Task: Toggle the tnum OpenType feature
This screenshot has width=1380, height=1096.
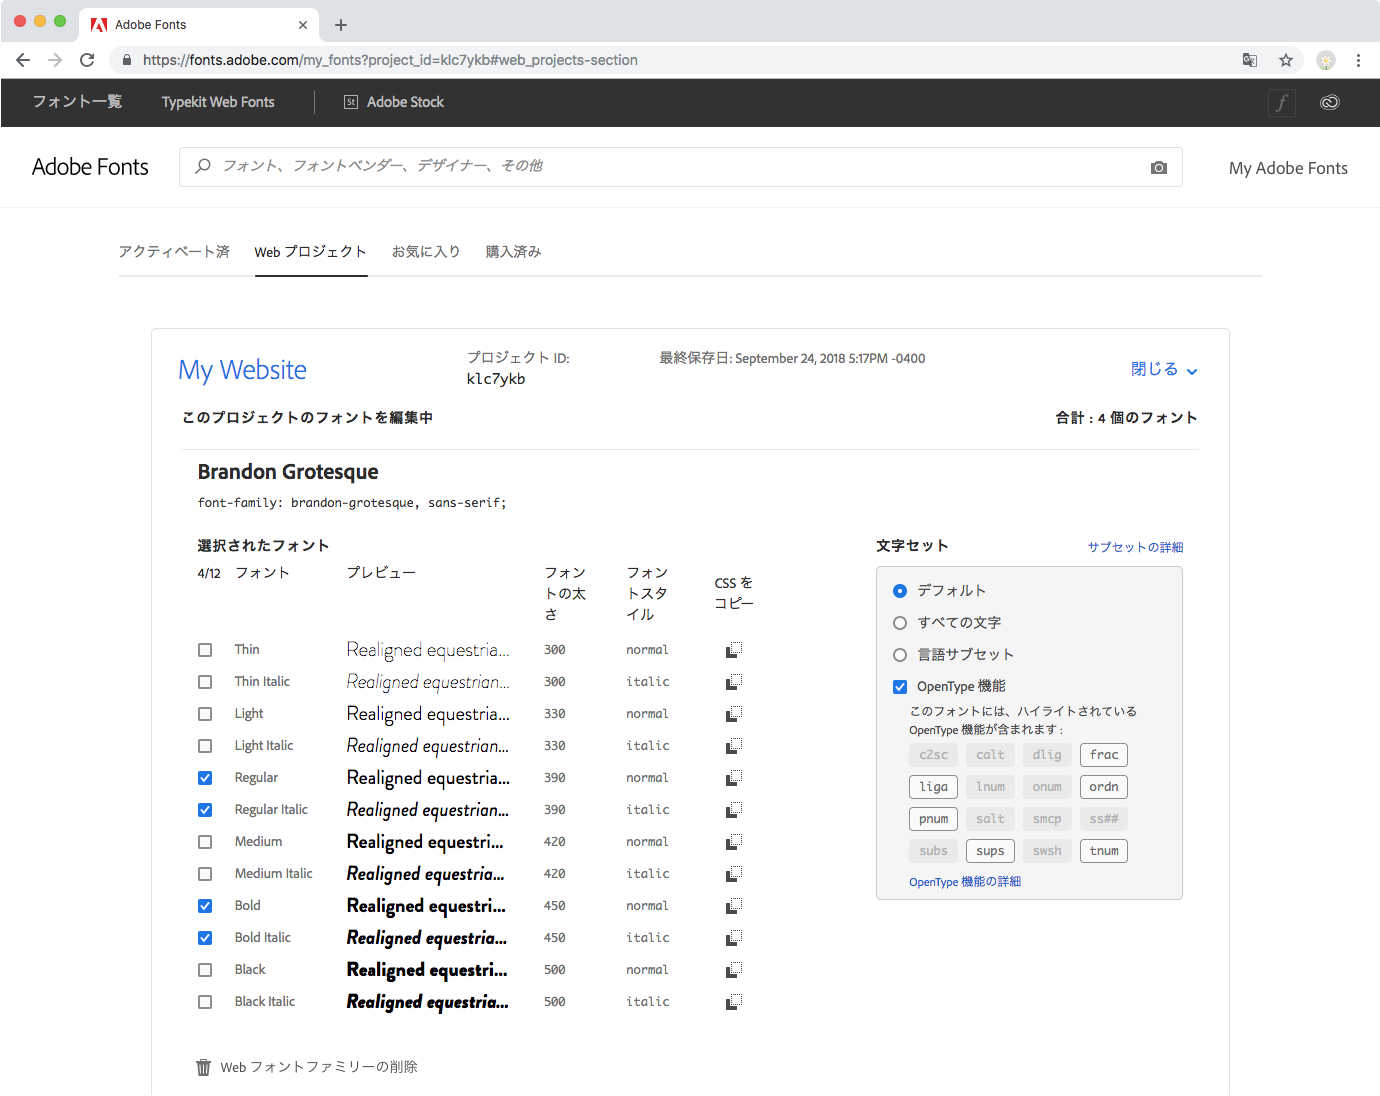Action: click(x=1104, y=851)
